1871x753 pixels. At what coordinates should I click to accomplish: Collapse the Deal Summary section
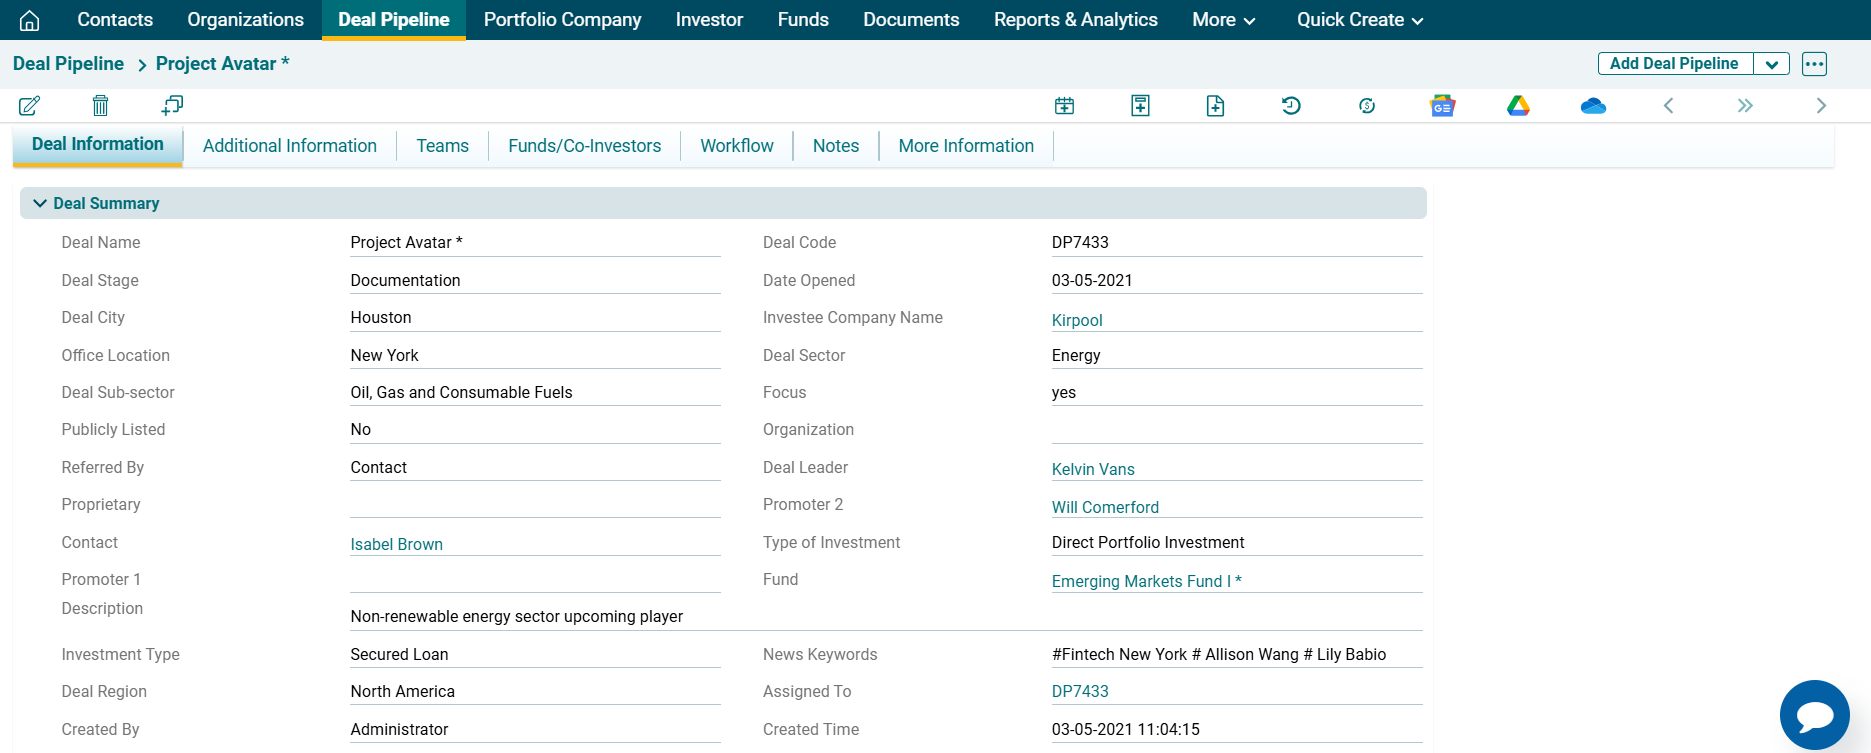click(x=40, y=203)
